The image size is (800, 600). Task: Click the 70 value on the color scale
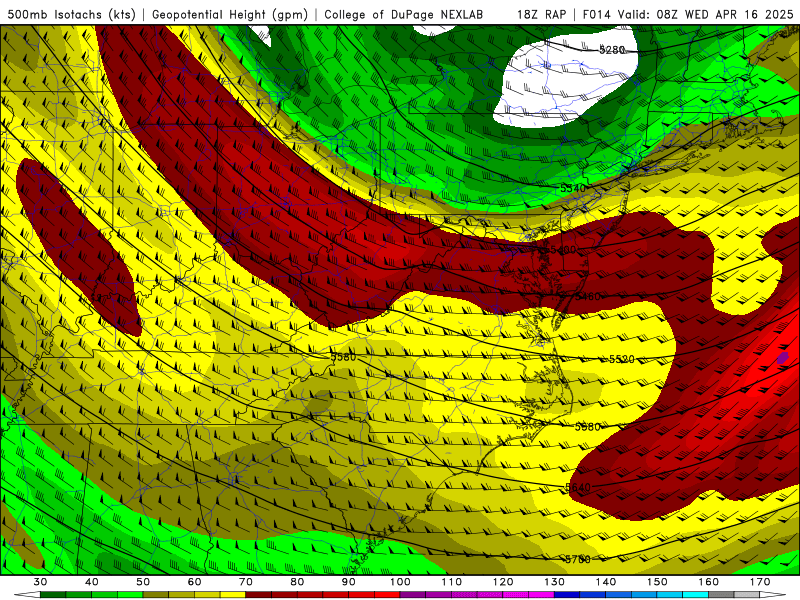pos(246,582)
